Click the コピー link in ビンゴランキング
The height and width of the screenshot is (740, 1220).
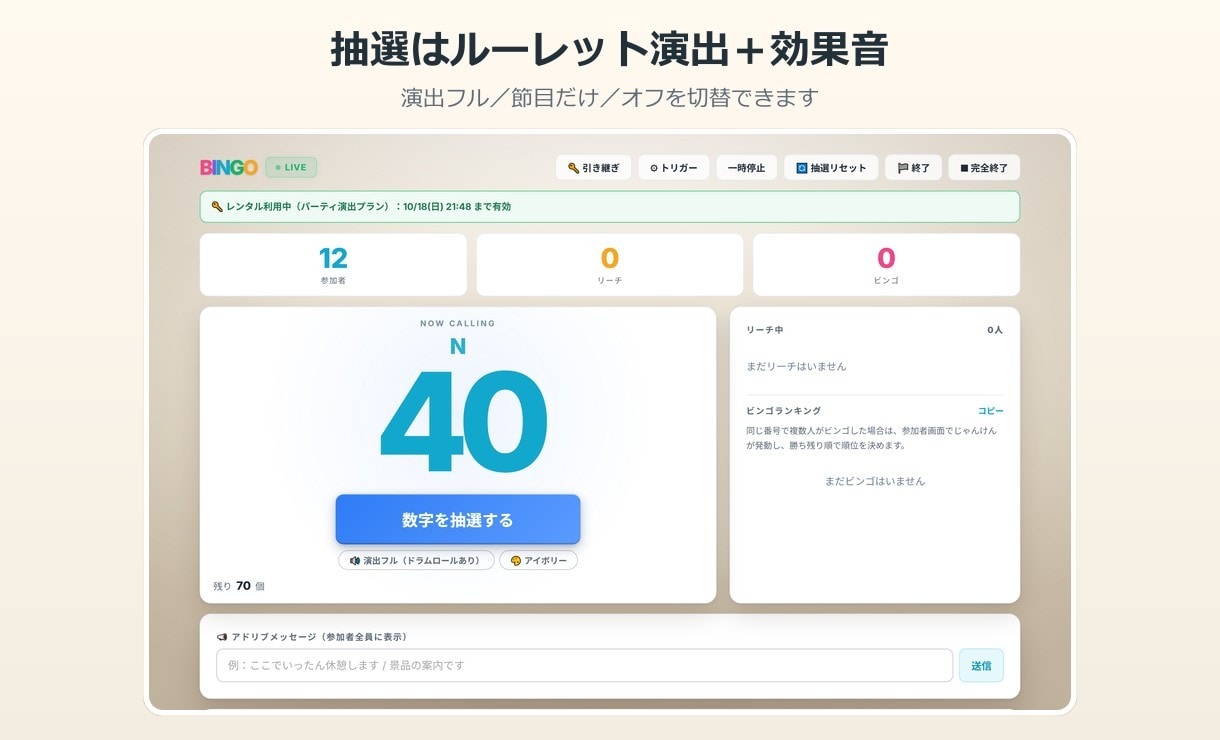tap(990, 411)
